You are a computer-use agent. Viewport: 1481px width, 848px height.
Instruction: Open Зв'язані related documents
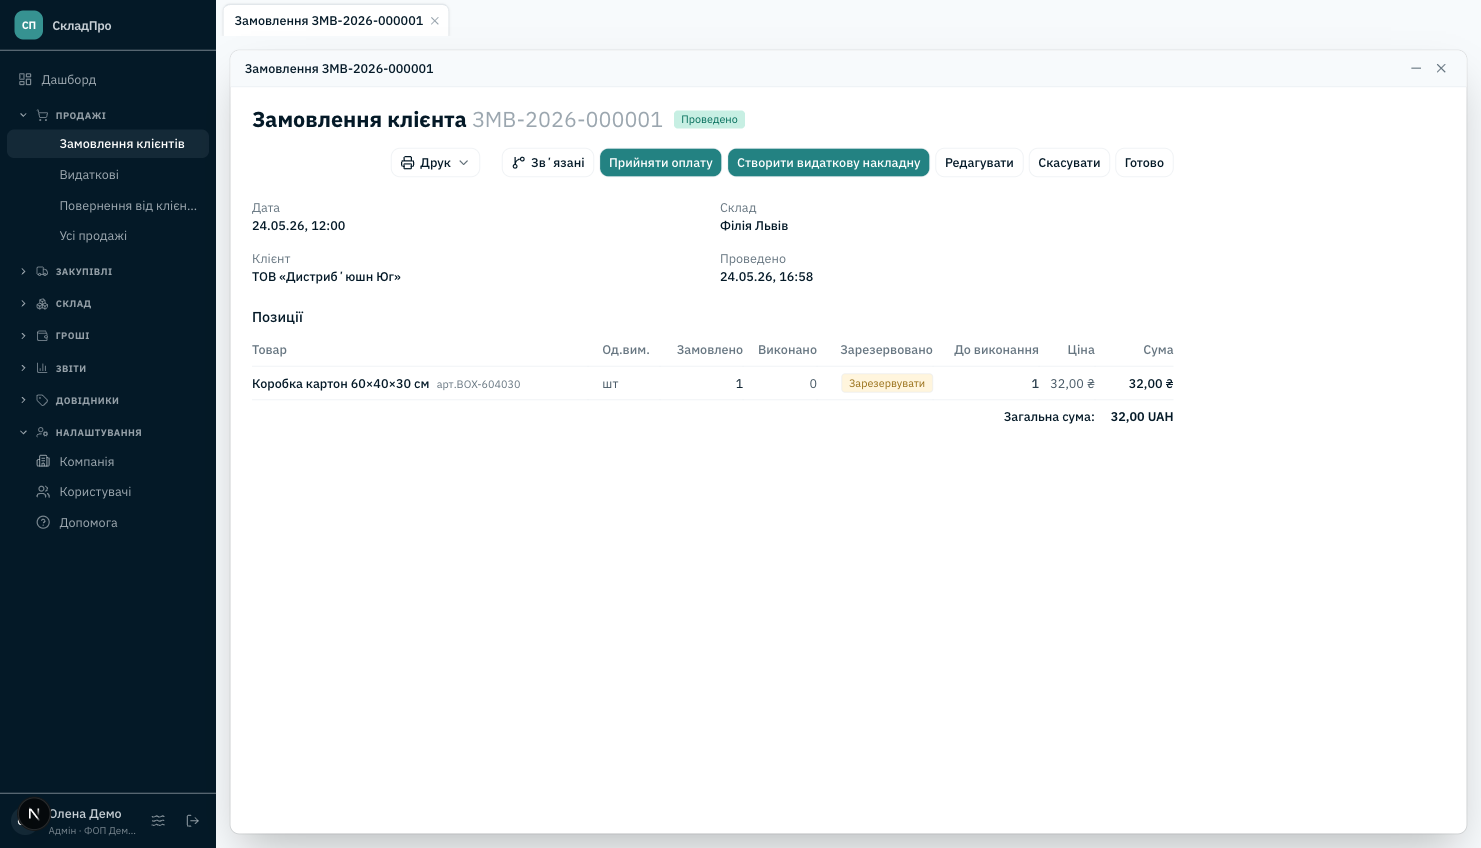[548, 163]
